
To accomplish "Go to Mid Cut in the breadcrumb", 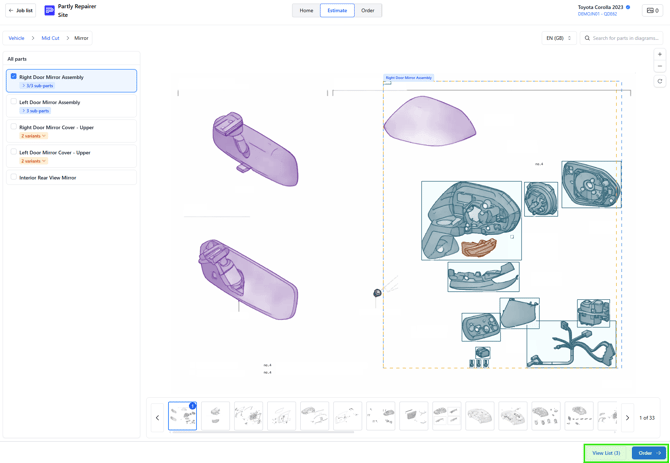I will click(50, 38).
